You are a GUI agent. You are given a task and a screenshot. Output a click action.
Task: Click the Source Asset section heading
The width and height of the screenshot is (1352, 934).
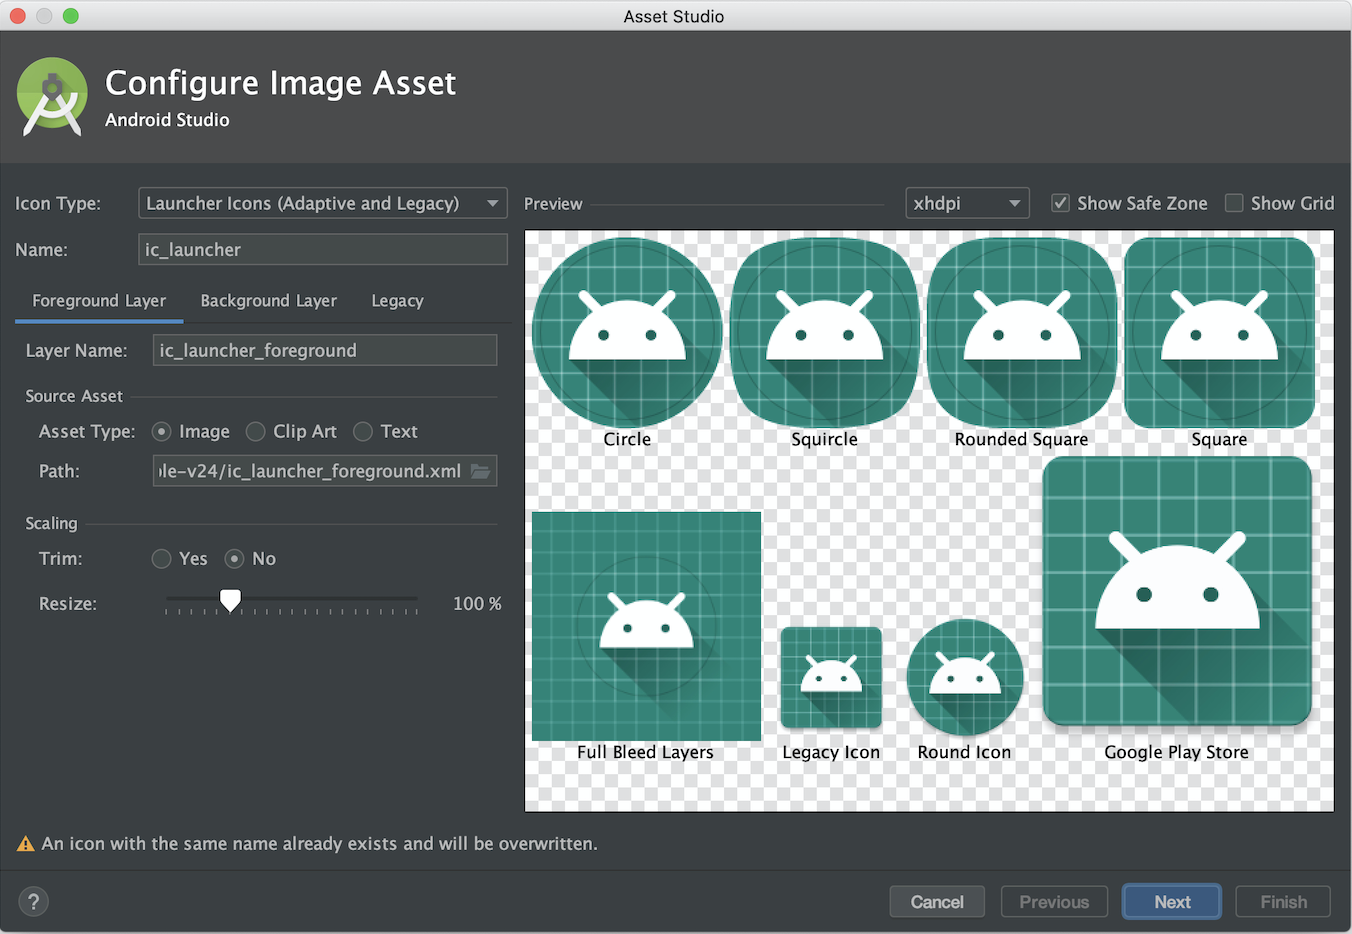pos(74,396)
